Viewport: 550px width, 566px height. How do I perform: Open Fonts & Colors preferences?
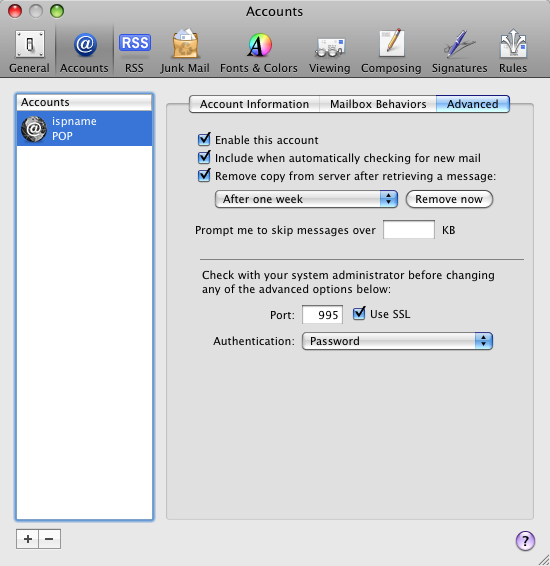coord(259,52)
